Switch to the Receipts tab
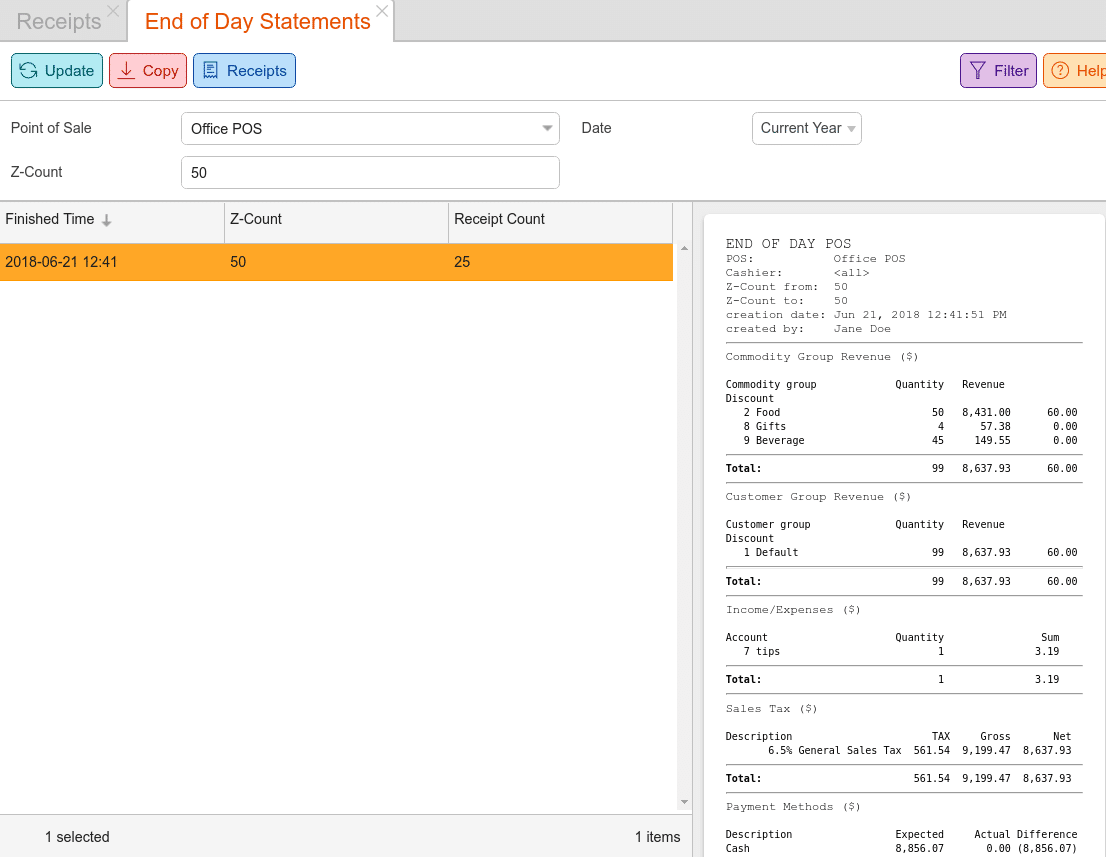The width and height of the screenshot is (1106, 857). [x=59, y=21]
